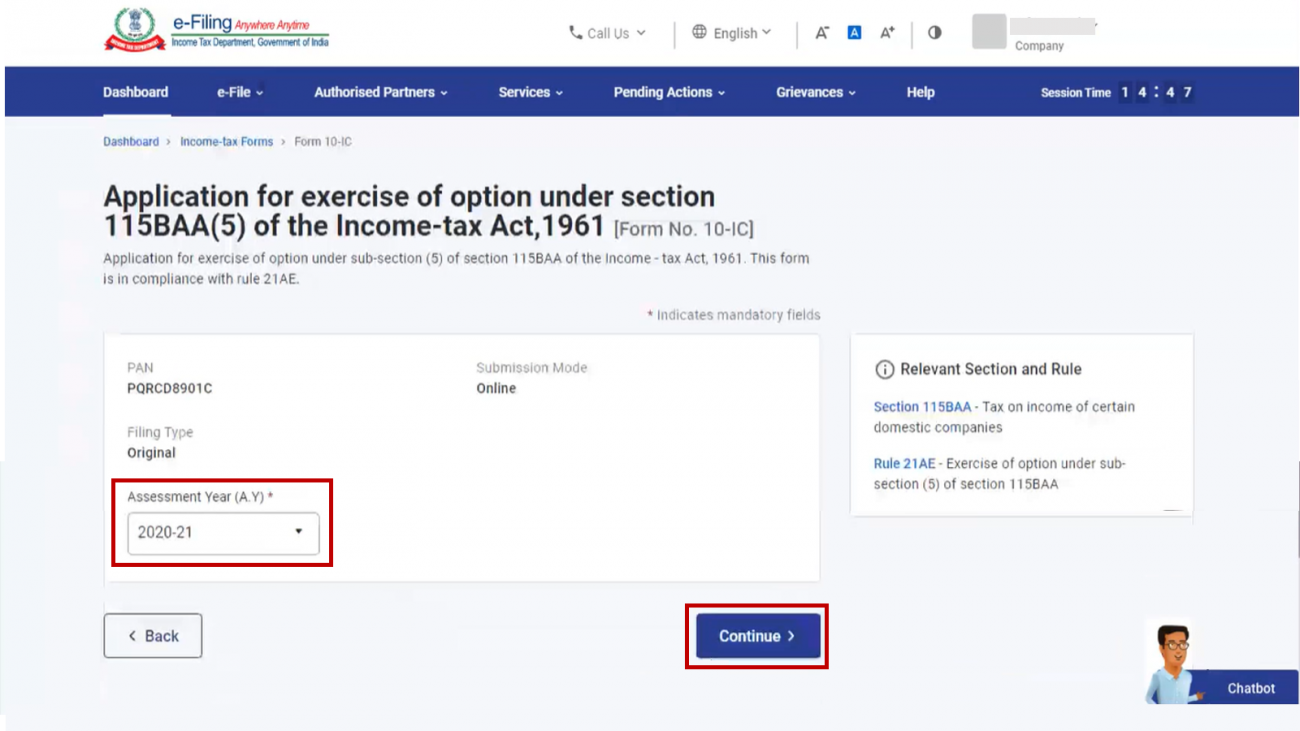Click the decrease font size icon

click(820, 32)
